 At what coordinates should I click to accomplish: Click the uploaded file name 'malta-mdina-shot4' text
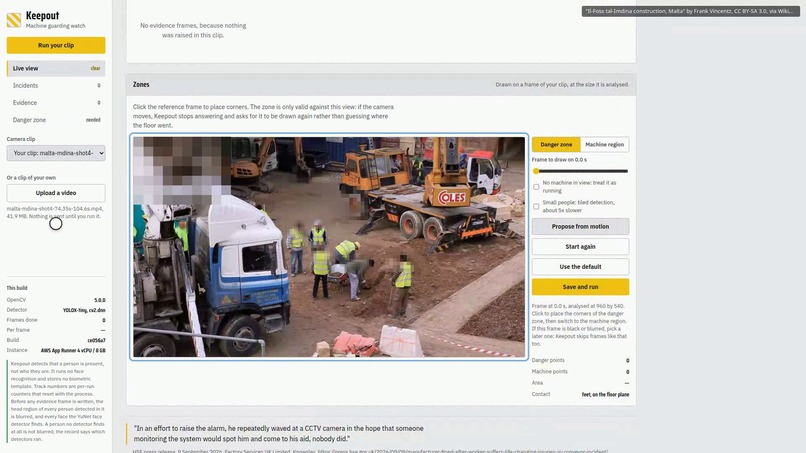(54, 209)
